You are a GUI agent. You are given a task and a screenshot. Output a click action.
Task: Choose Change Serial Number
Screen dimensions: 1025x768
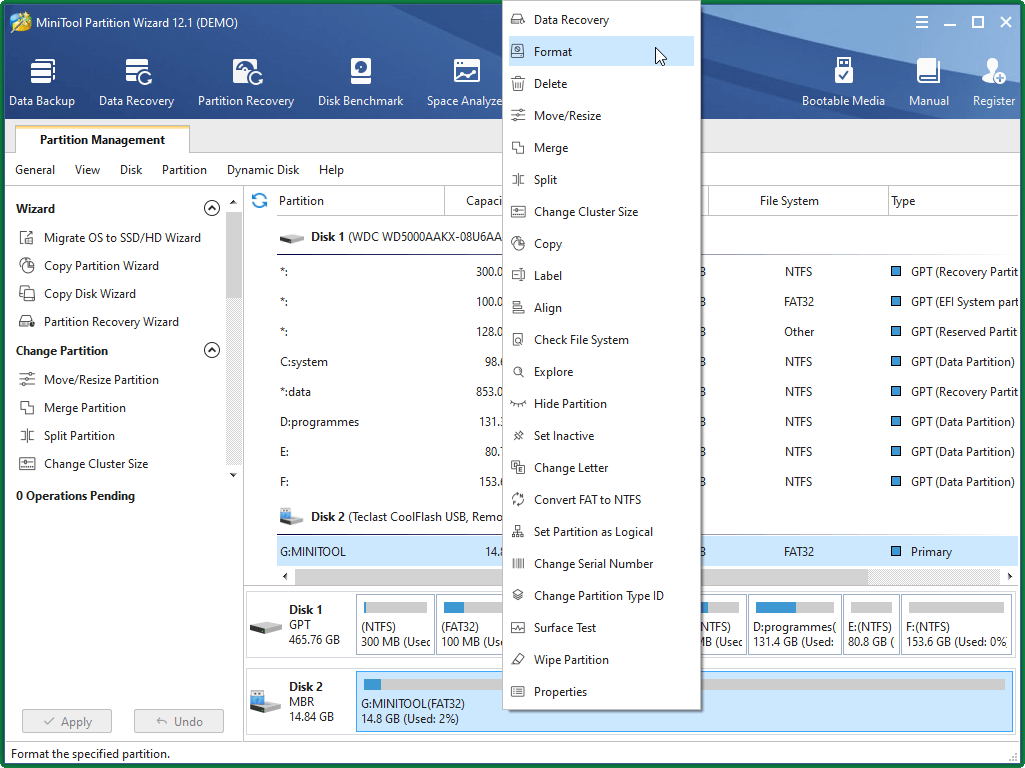point(601,564)
